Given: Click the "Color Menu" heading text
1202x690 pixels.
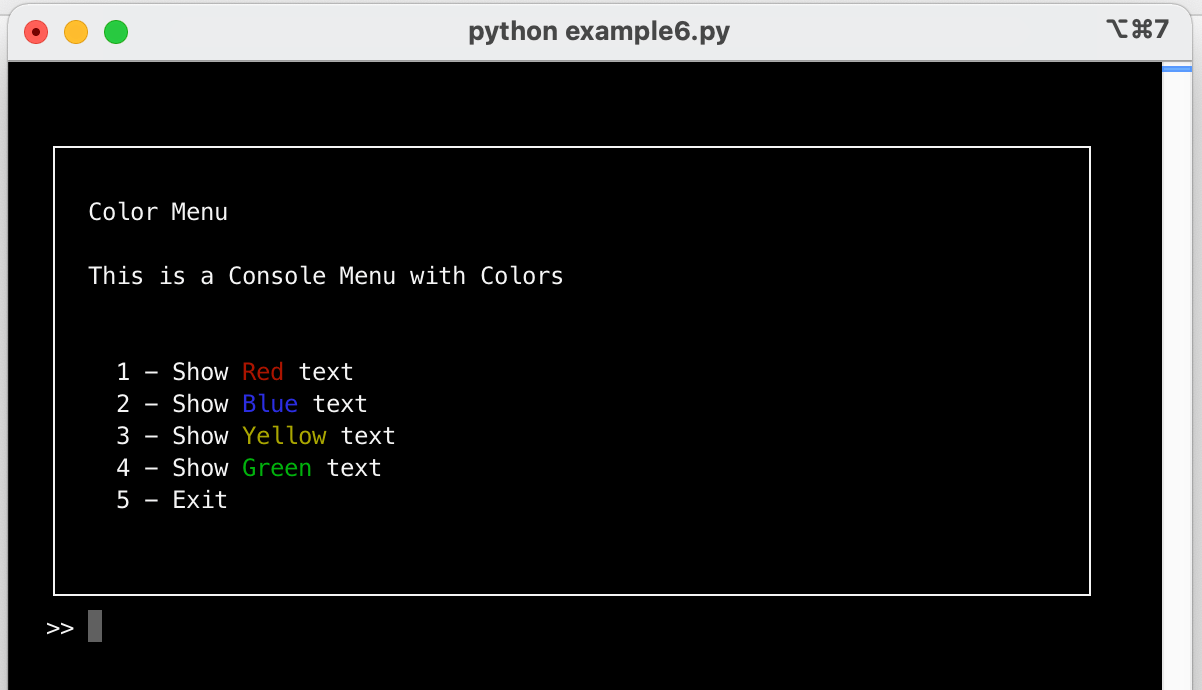Looking at the screenshot, I should pos(157,211).
